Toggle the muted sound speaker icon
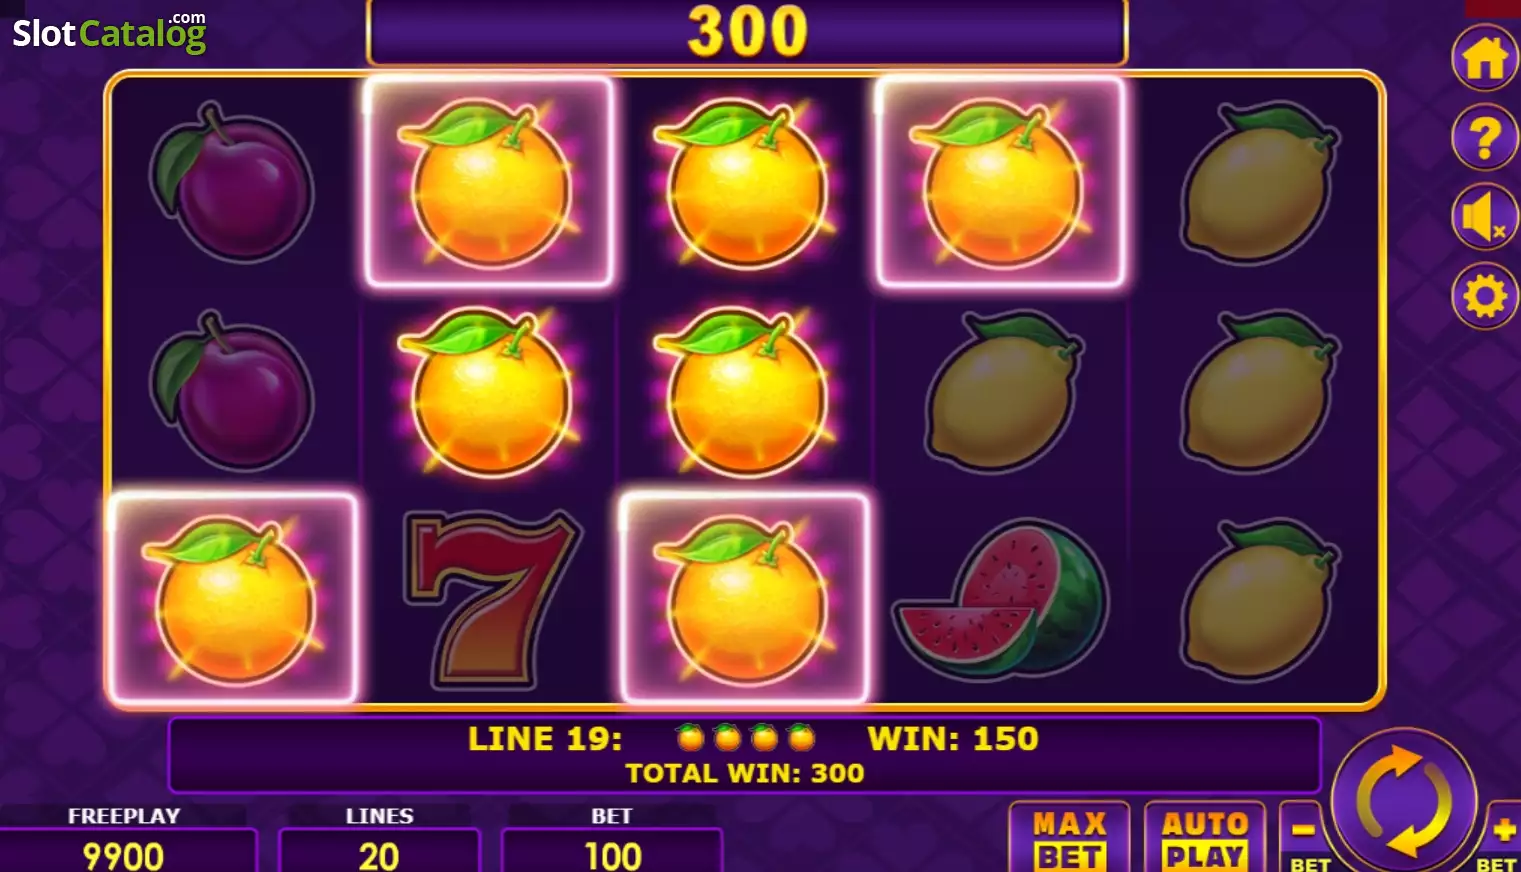Image resolution: width=1521 pixels, height=872 pixels. tap(1485, 216)
